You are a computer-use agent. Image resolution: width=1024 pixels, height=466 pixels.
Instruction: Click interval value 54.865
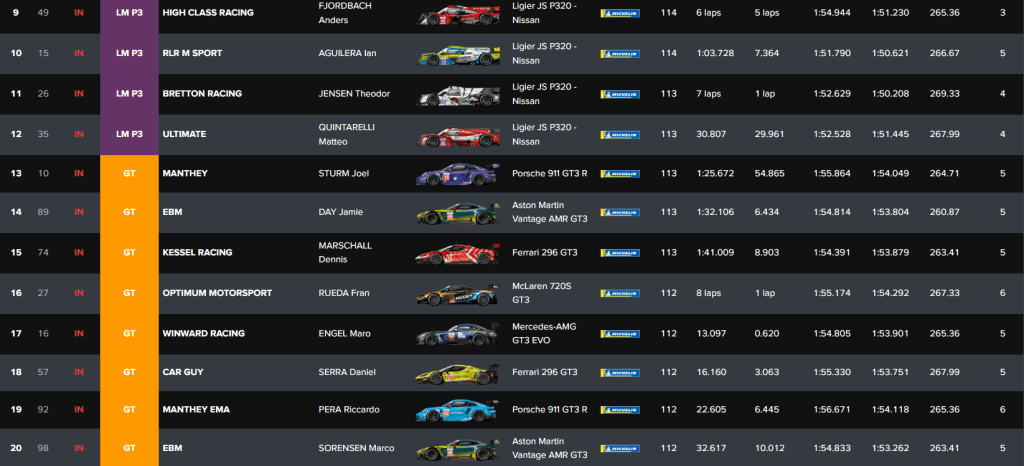pyautogui.click(x=769, y=174)
